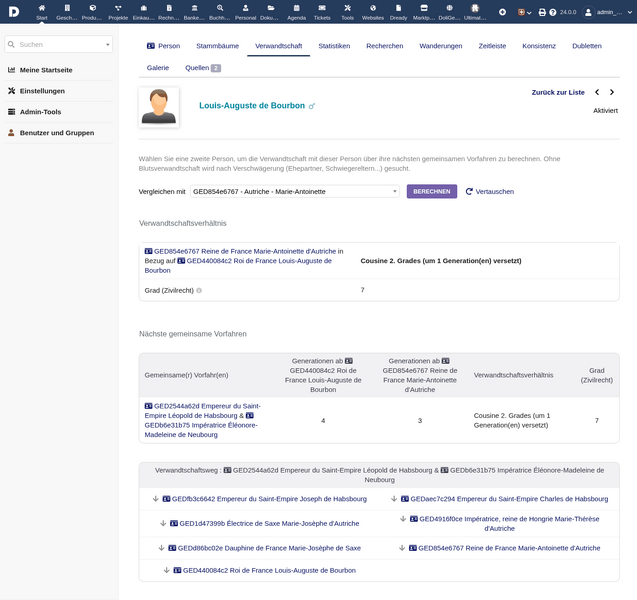
Task: Click the Vertauschen swap link
Action: point(490,191)
